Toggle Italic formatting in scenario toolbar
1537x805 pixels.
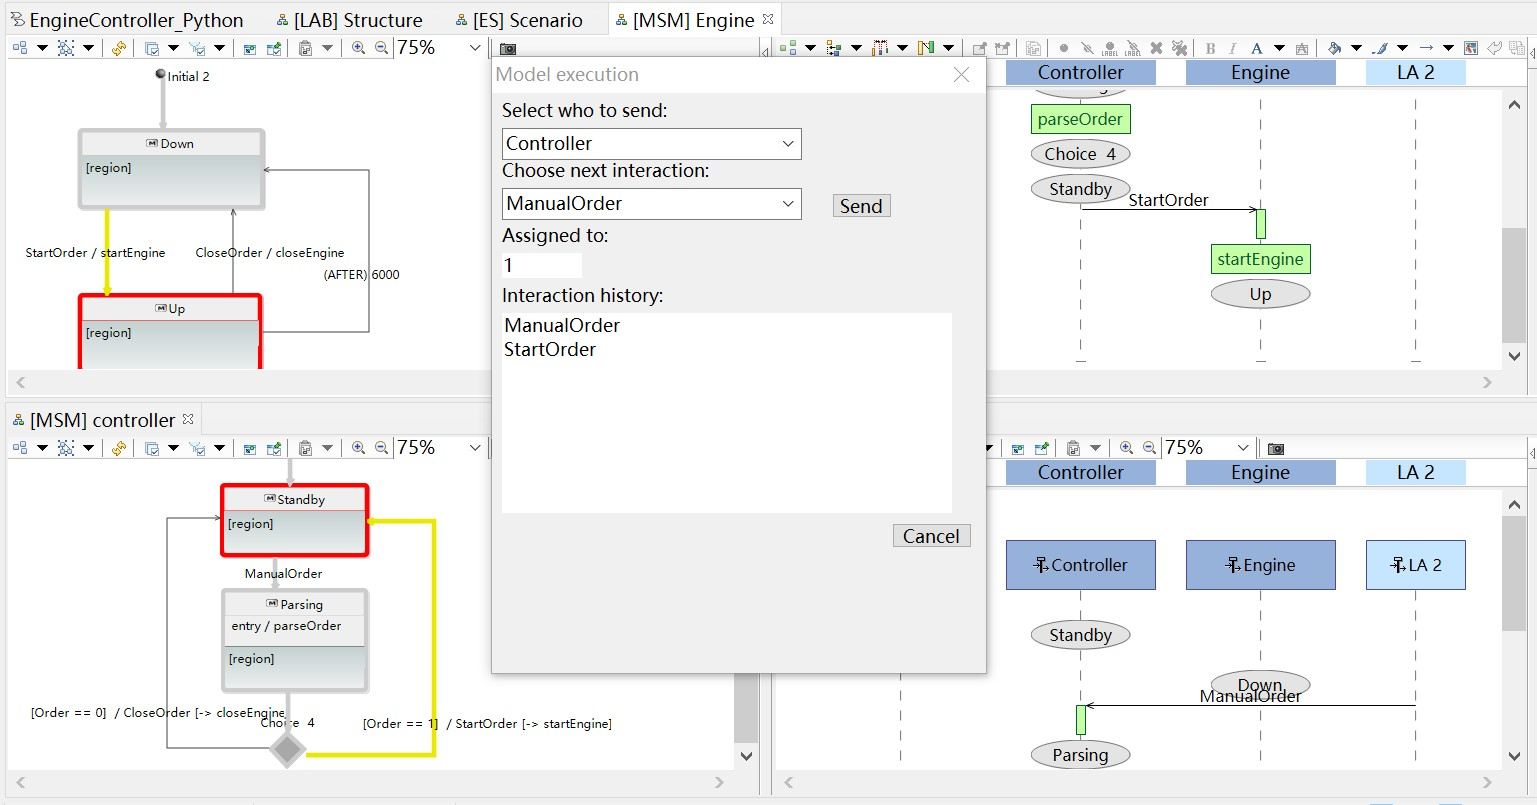[x=1233, y=48]
